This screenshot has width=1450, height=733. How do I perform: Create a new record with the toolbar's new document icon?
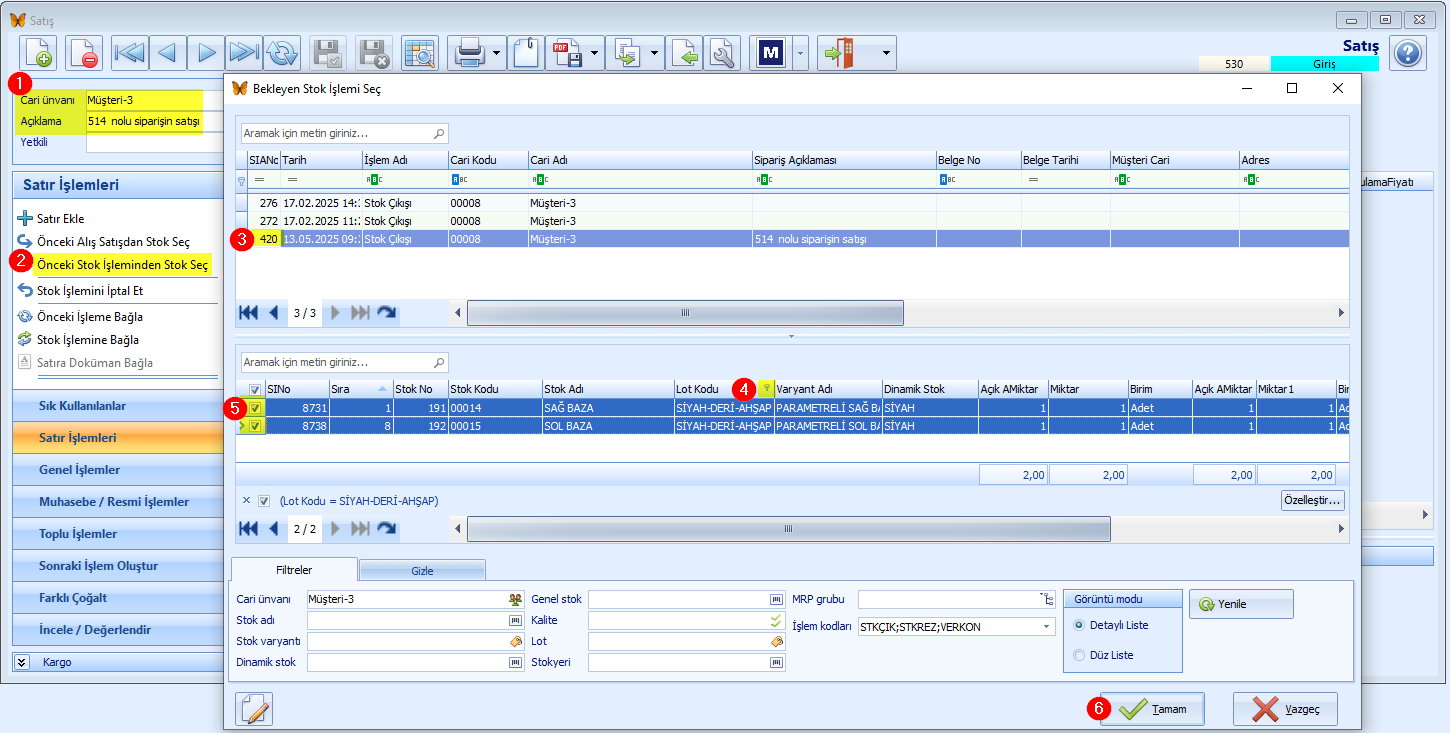pos(39,52)
